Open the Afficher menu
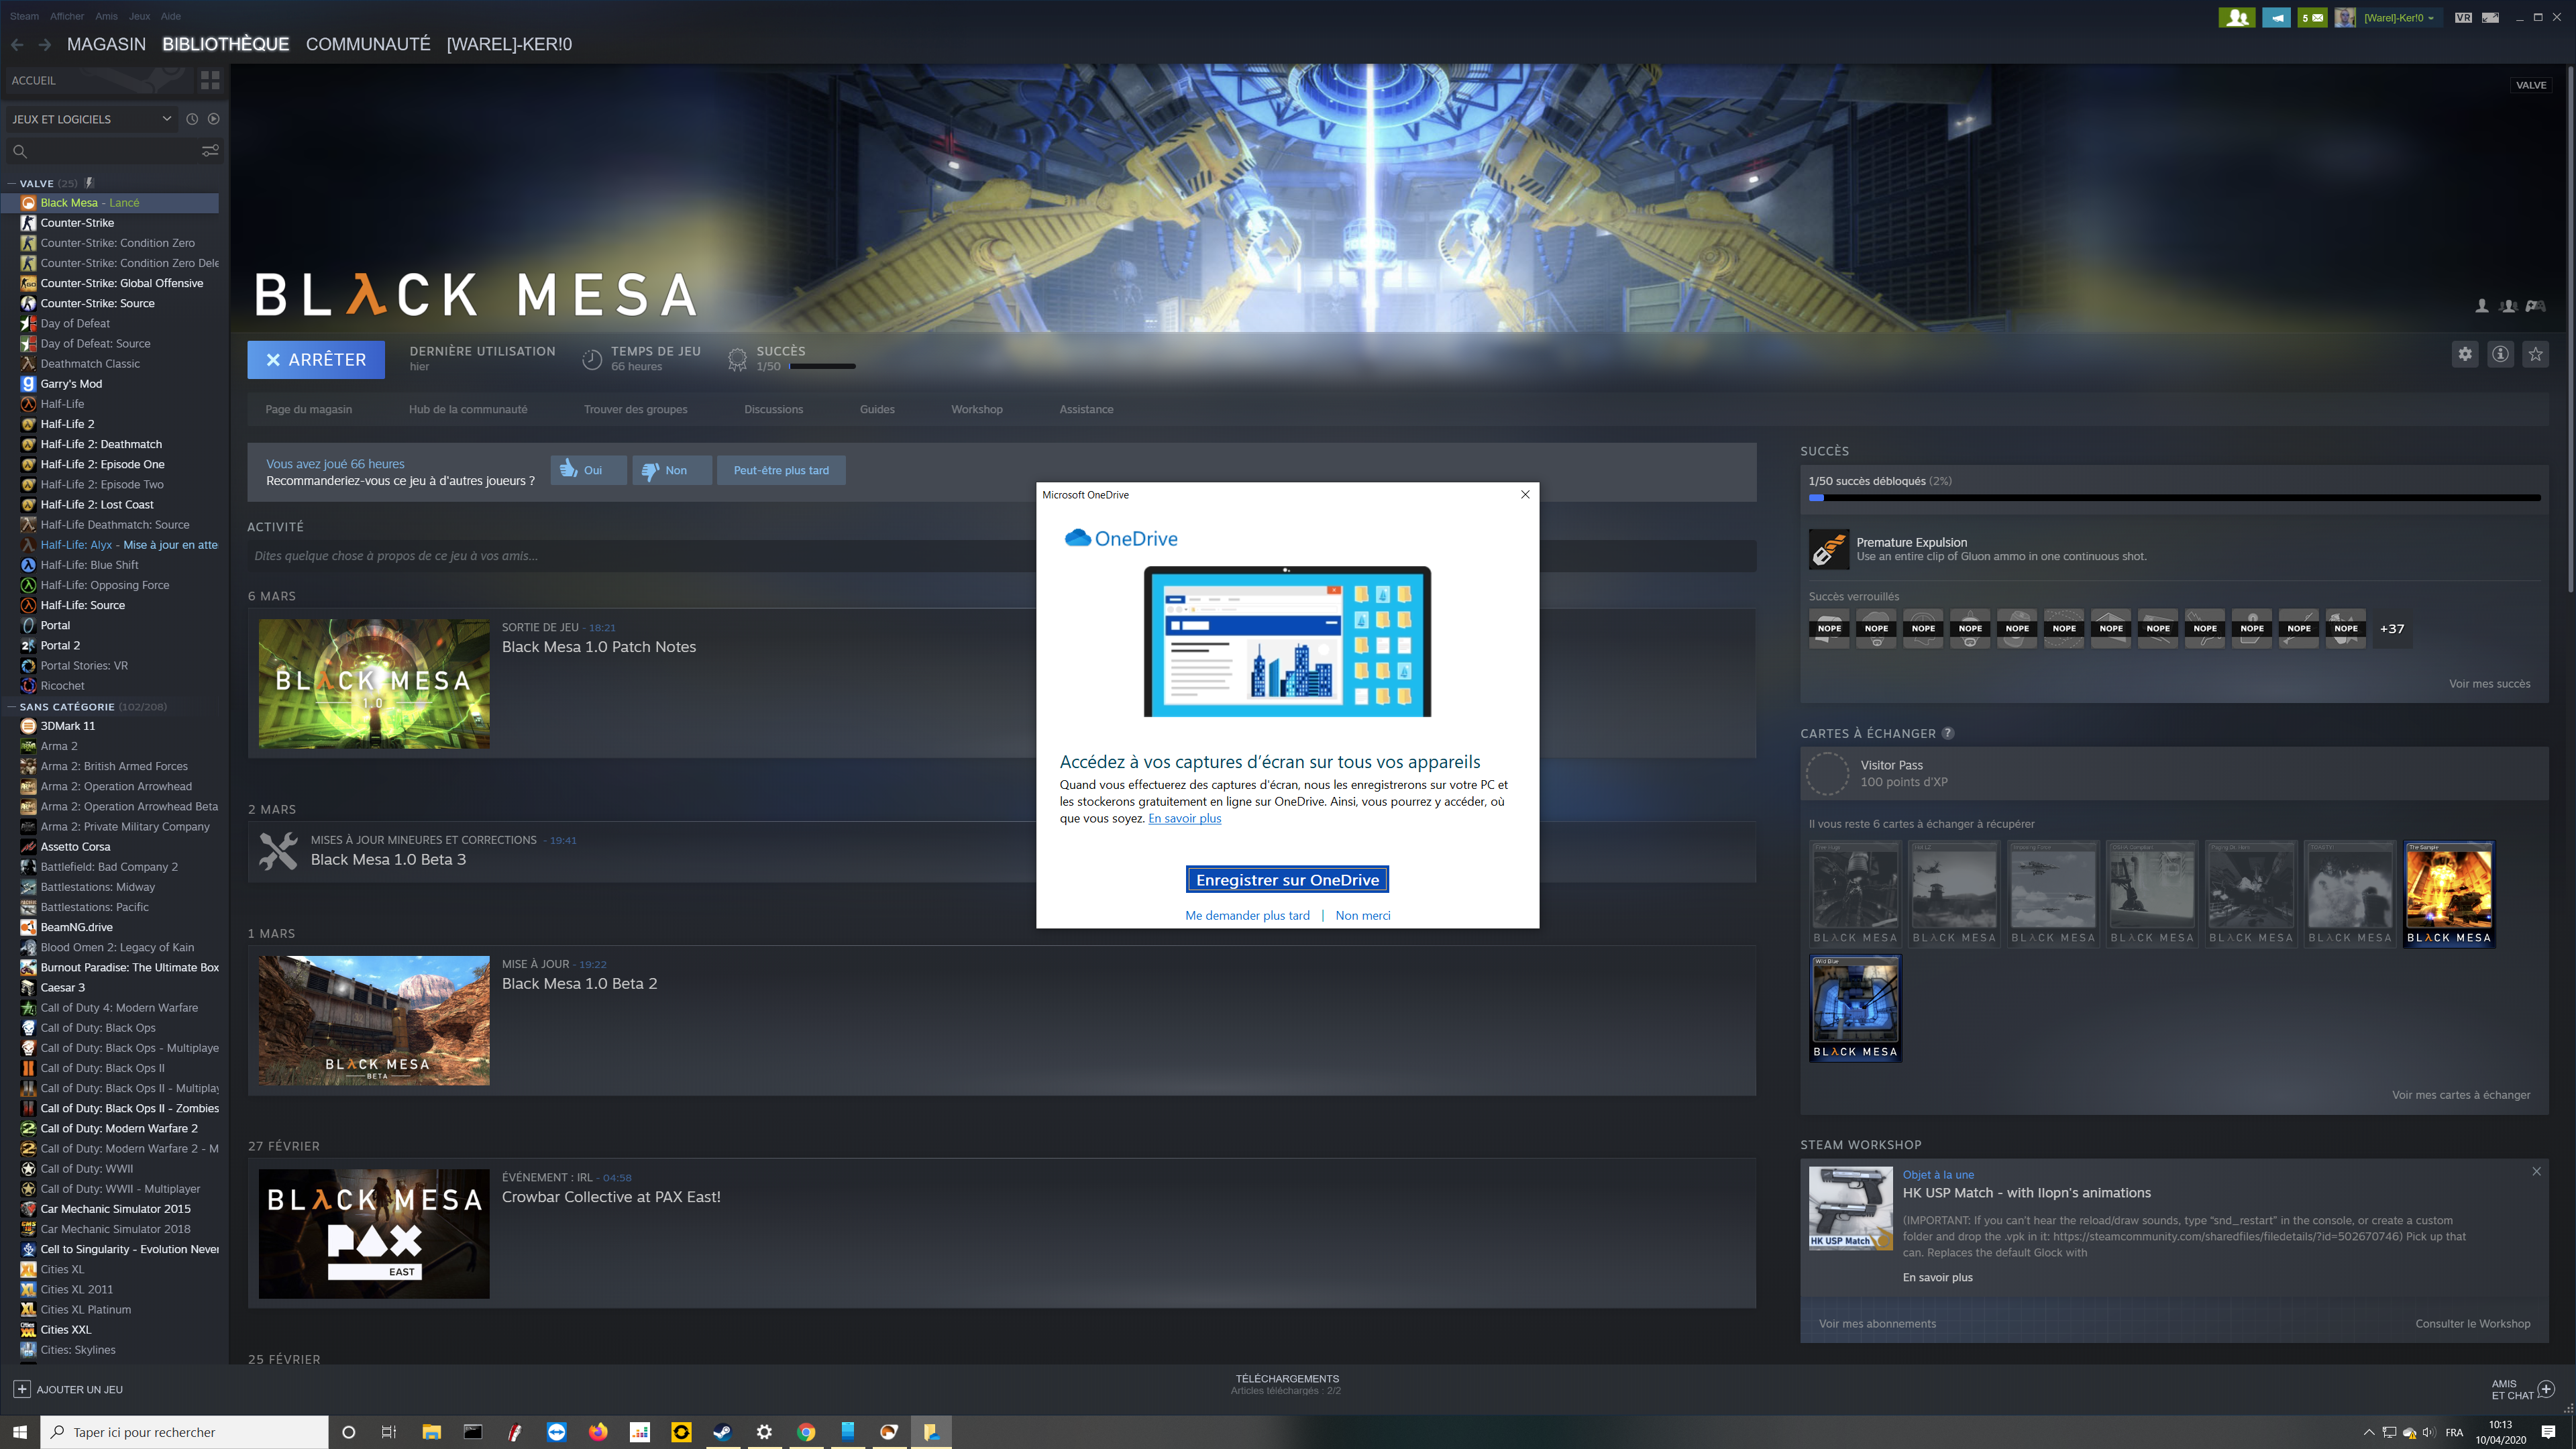This screenshot has width=2576, height=1449. (x=67, y=16)
